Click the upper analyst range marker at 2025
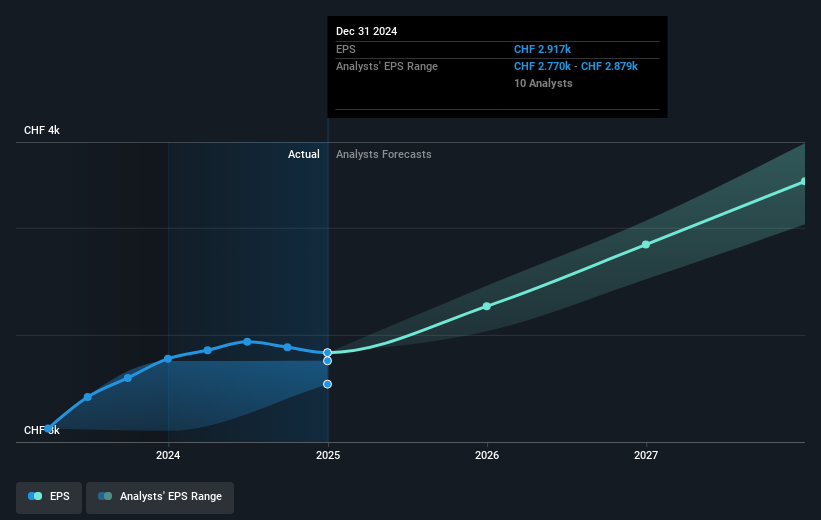Screen dimensions: 821x520 [327, 361]
